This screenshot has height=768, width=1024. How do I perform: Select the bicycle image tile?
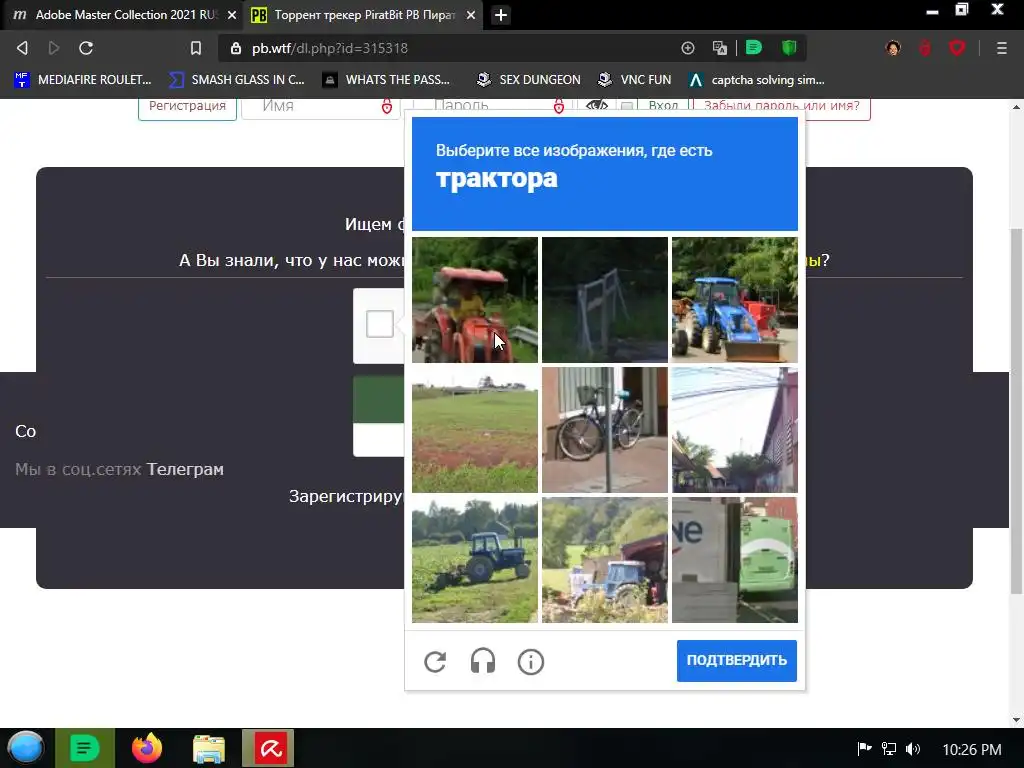click(x=605, y=430)
